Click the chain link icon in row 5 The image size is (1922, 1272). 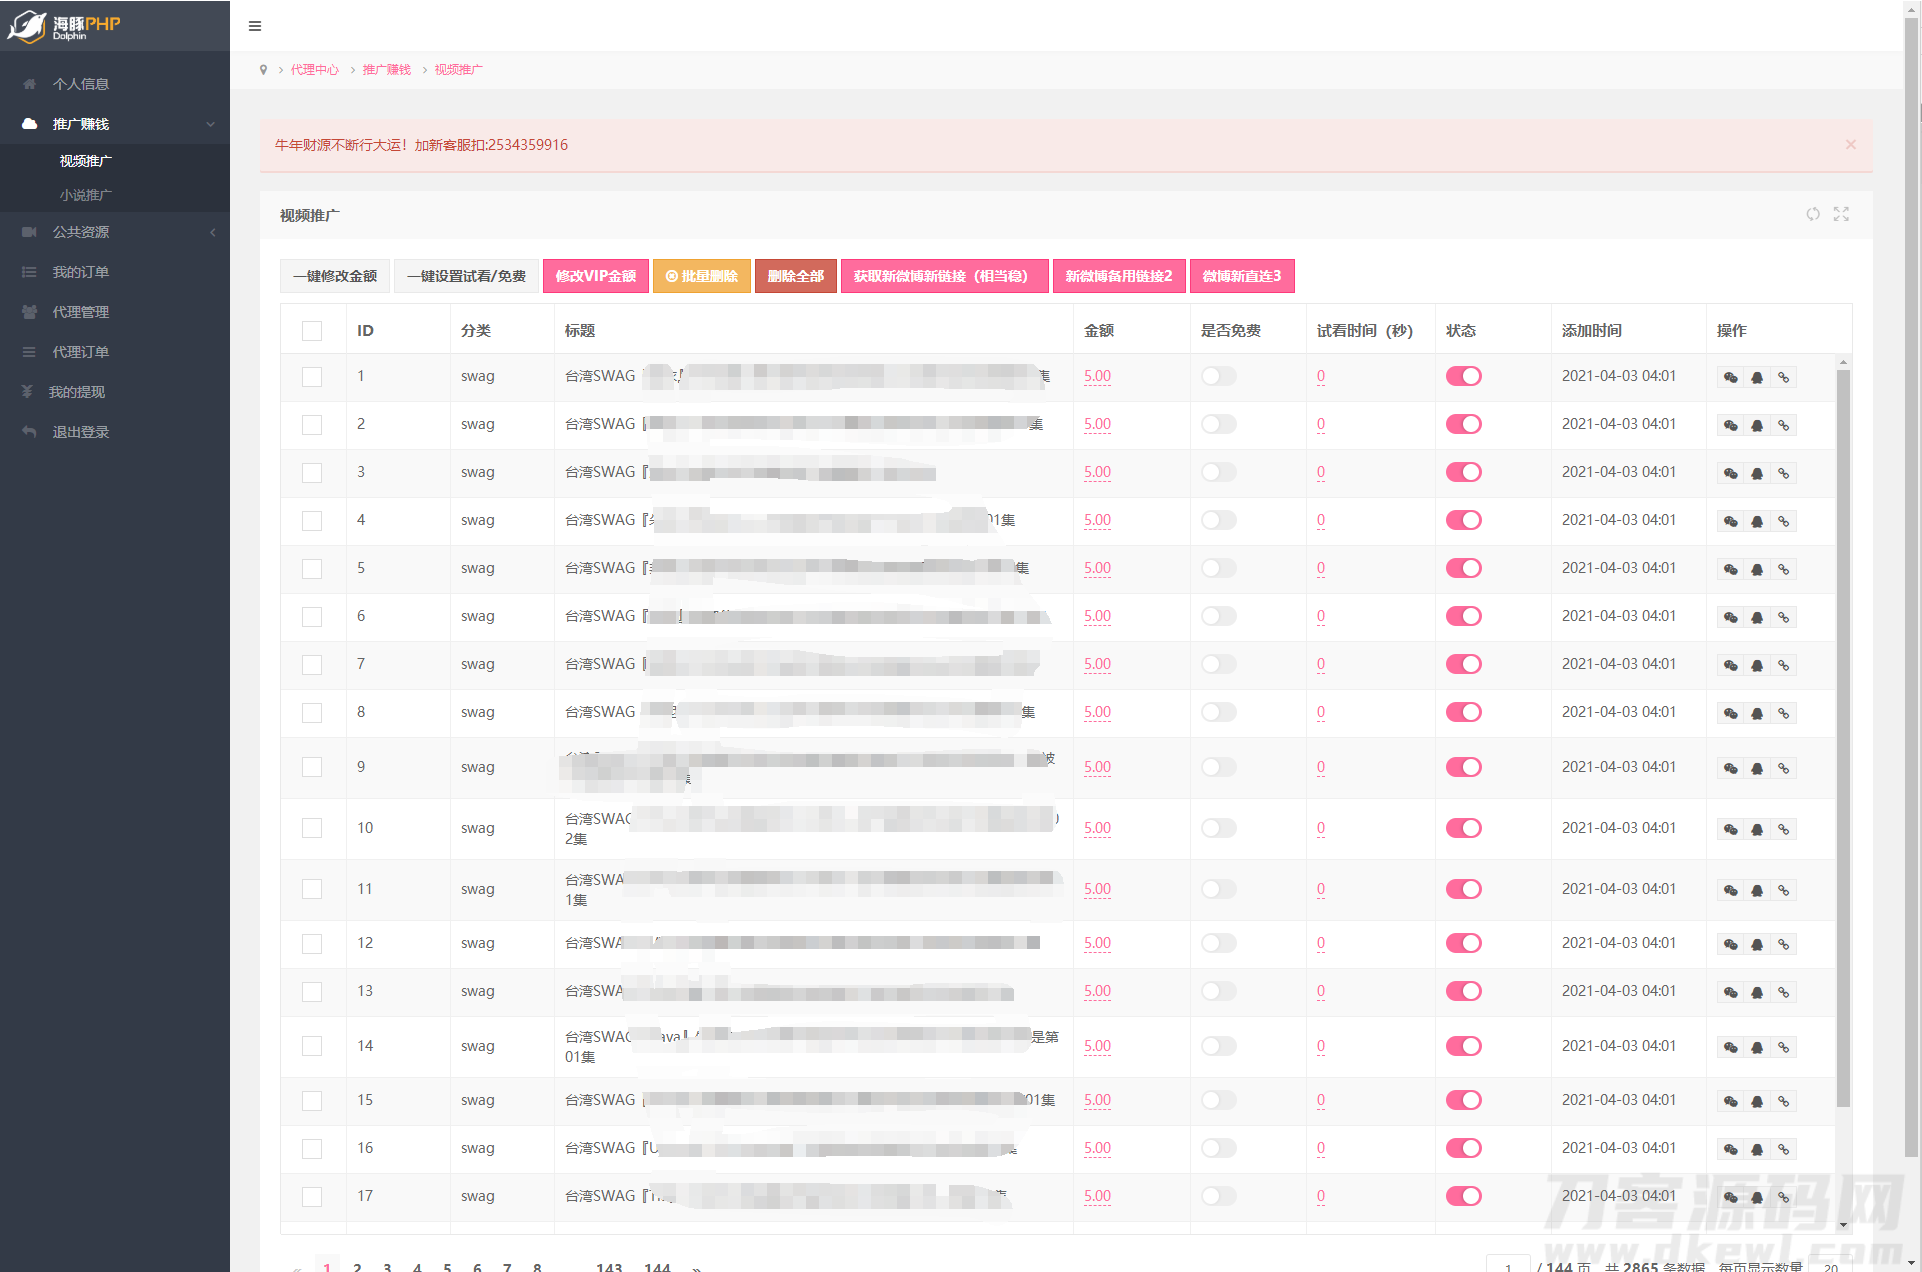pyautogui.click(x=1783, y=569)
